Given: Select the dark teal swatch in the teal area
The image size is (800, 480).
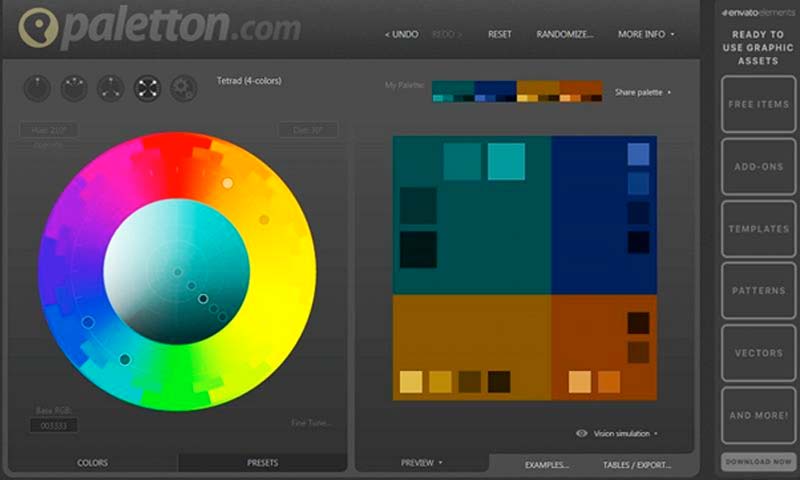Looking at the screenshot, I should point(418,206).
